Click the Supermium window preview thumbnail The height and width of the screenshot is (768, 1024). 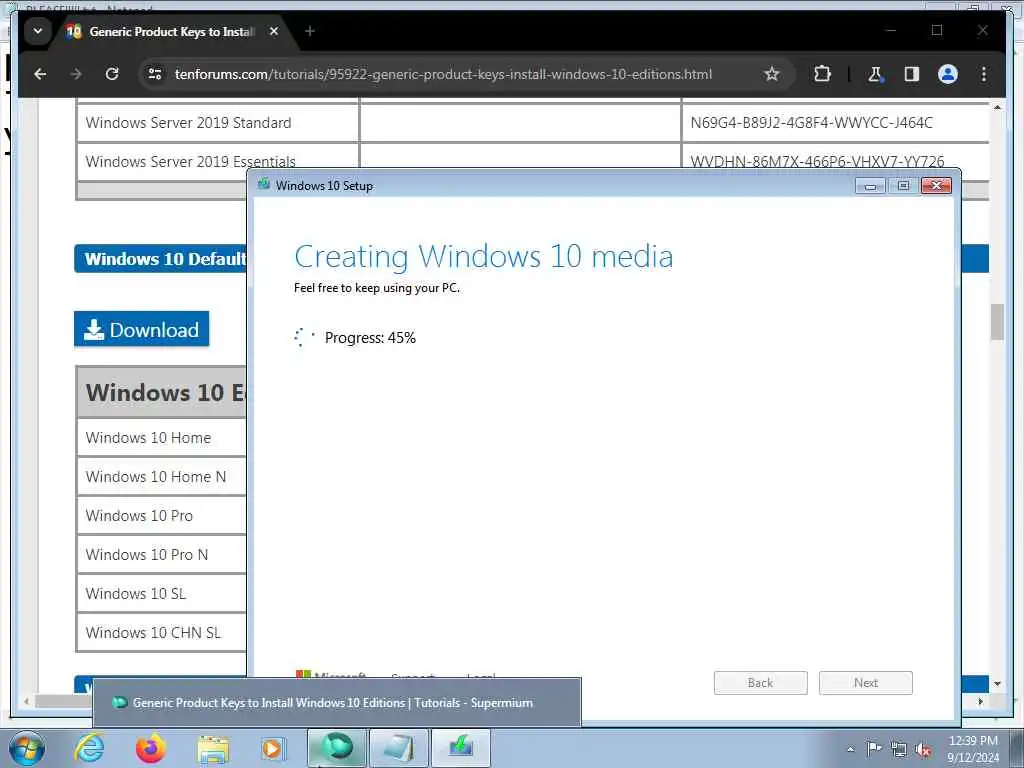click(337, 703)
